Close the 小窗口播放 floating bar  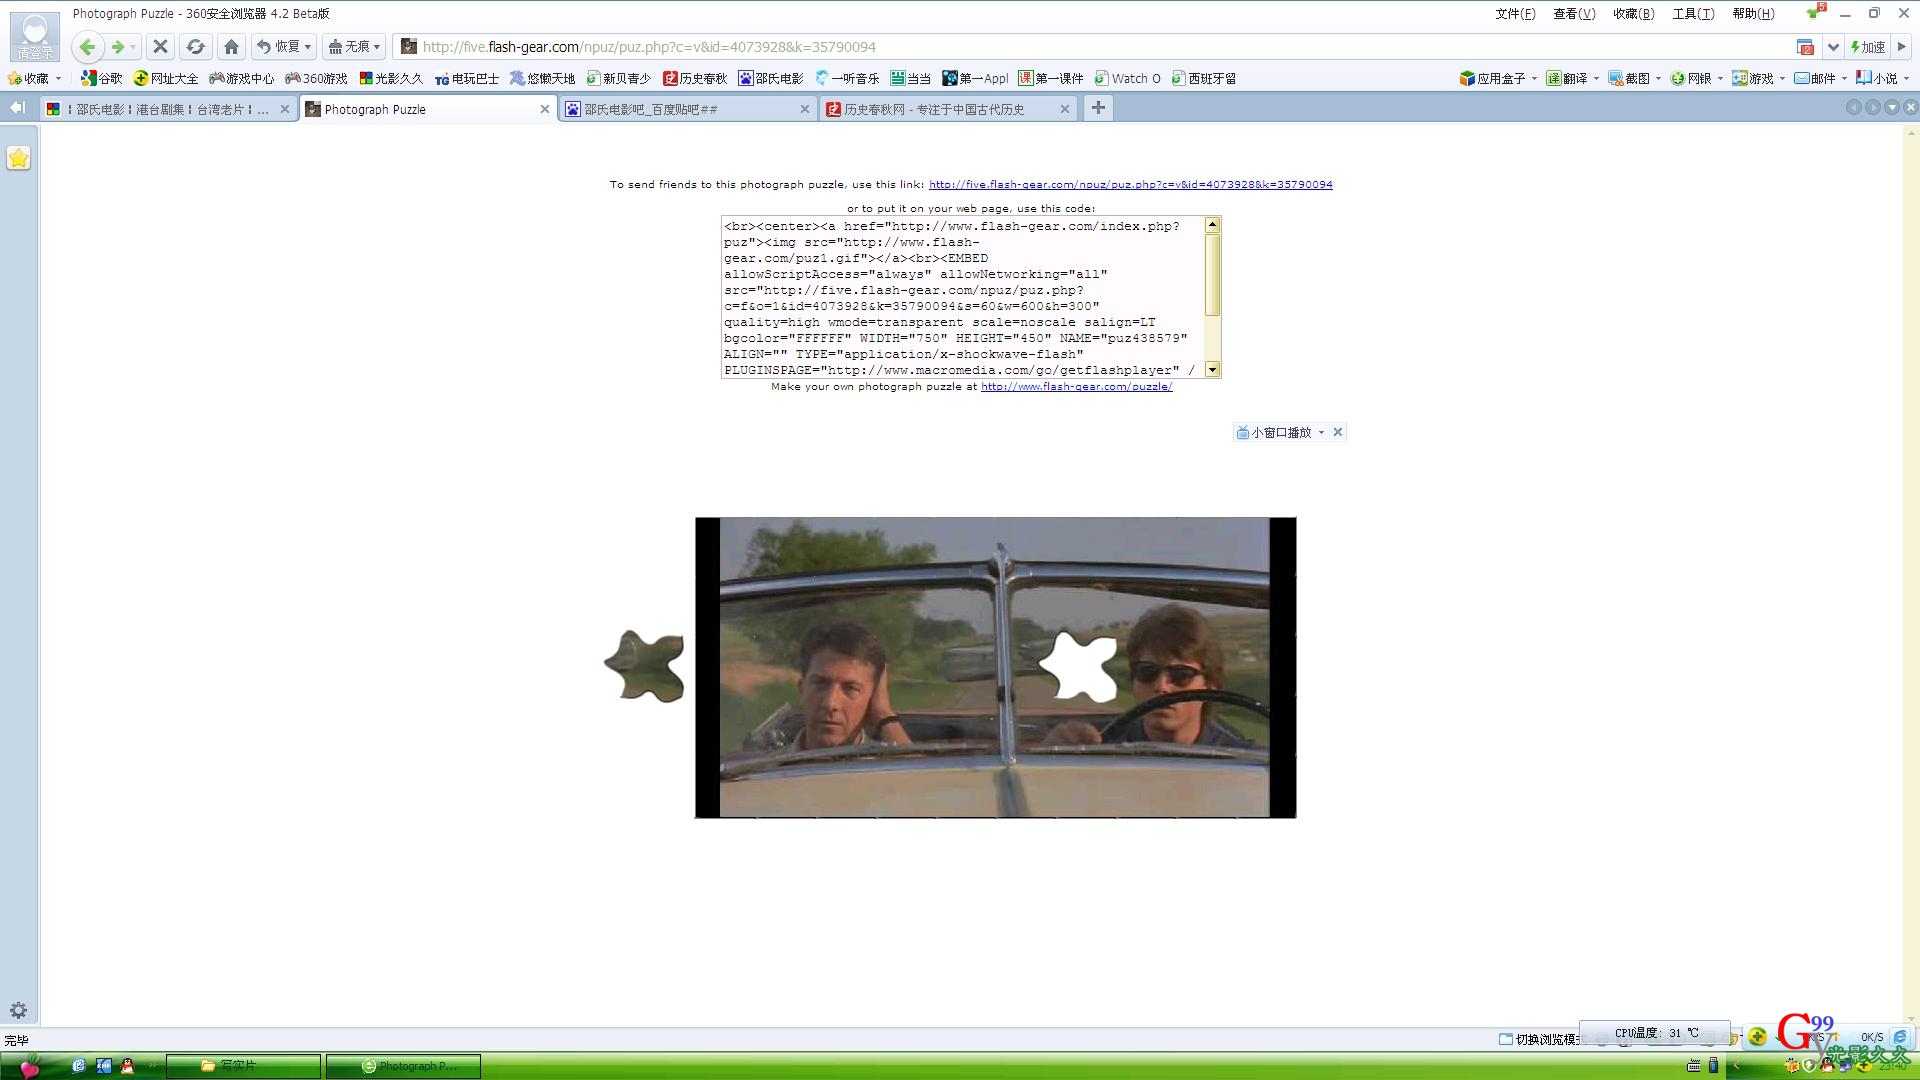point(1338,432)
